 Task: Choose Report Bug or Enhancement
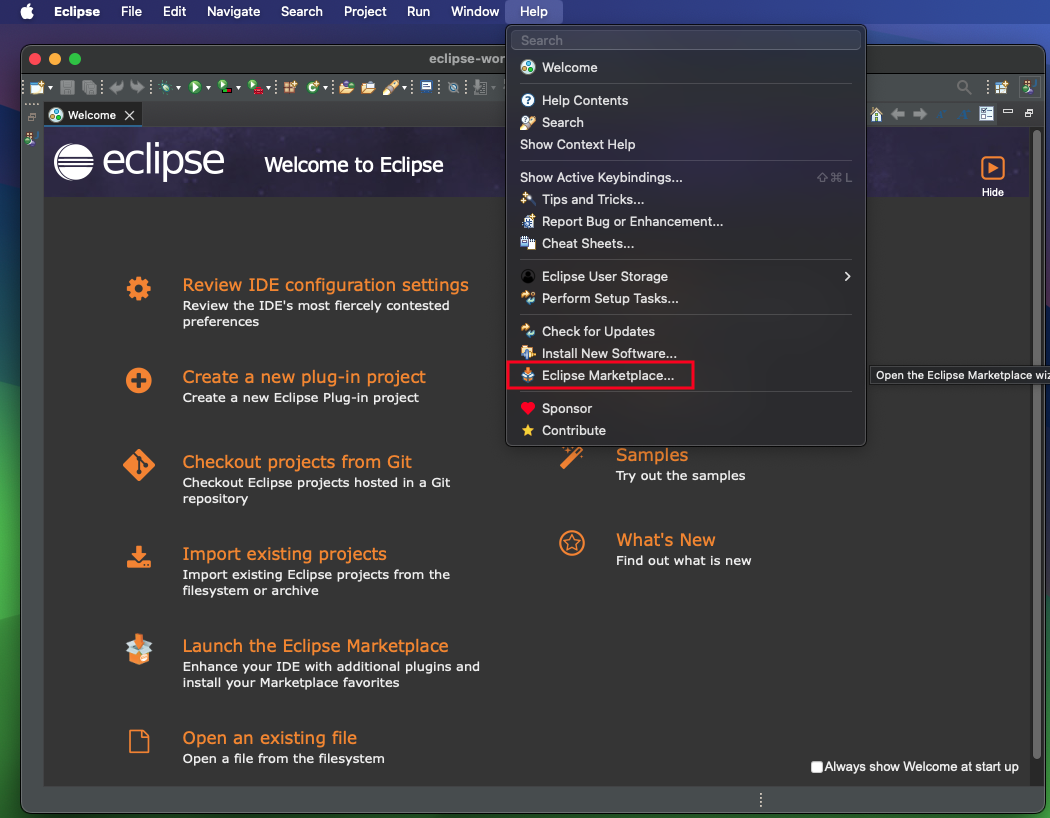[x=686, y=222]
